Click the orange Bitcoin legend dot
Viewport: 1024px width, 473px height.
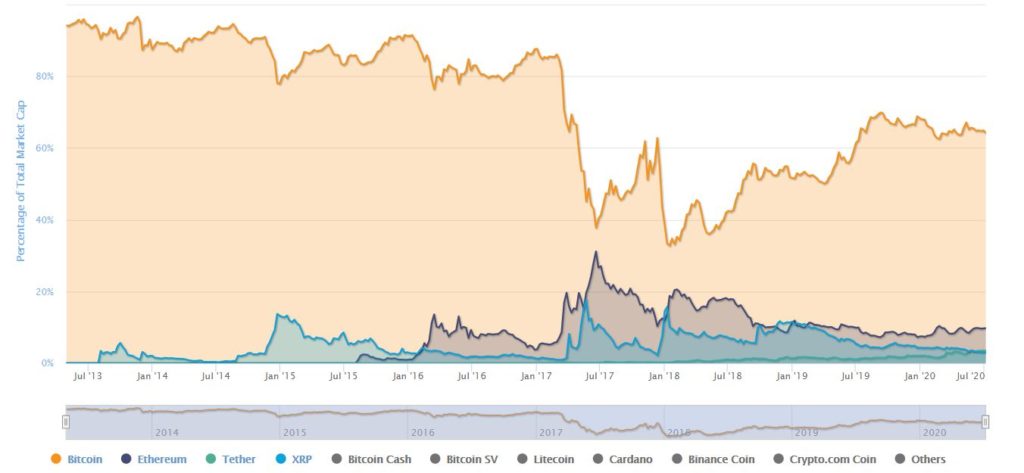55,459
